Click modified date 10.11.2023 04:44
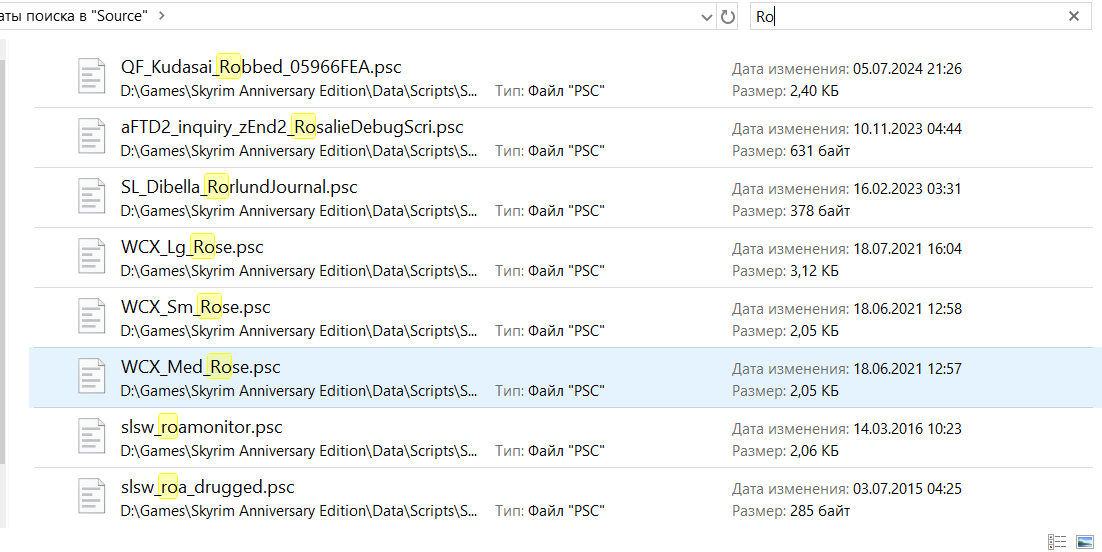 [x=907, y=129]
